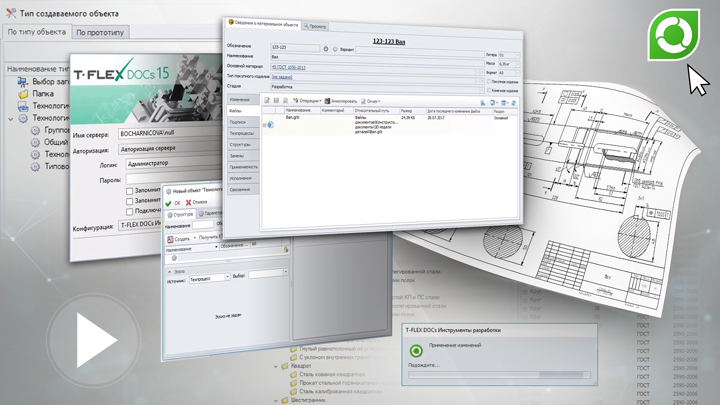Screen dimensions: 720x405
Task: Click the progress bar in «Инструменты разработки» dialog
Action: 499,375
